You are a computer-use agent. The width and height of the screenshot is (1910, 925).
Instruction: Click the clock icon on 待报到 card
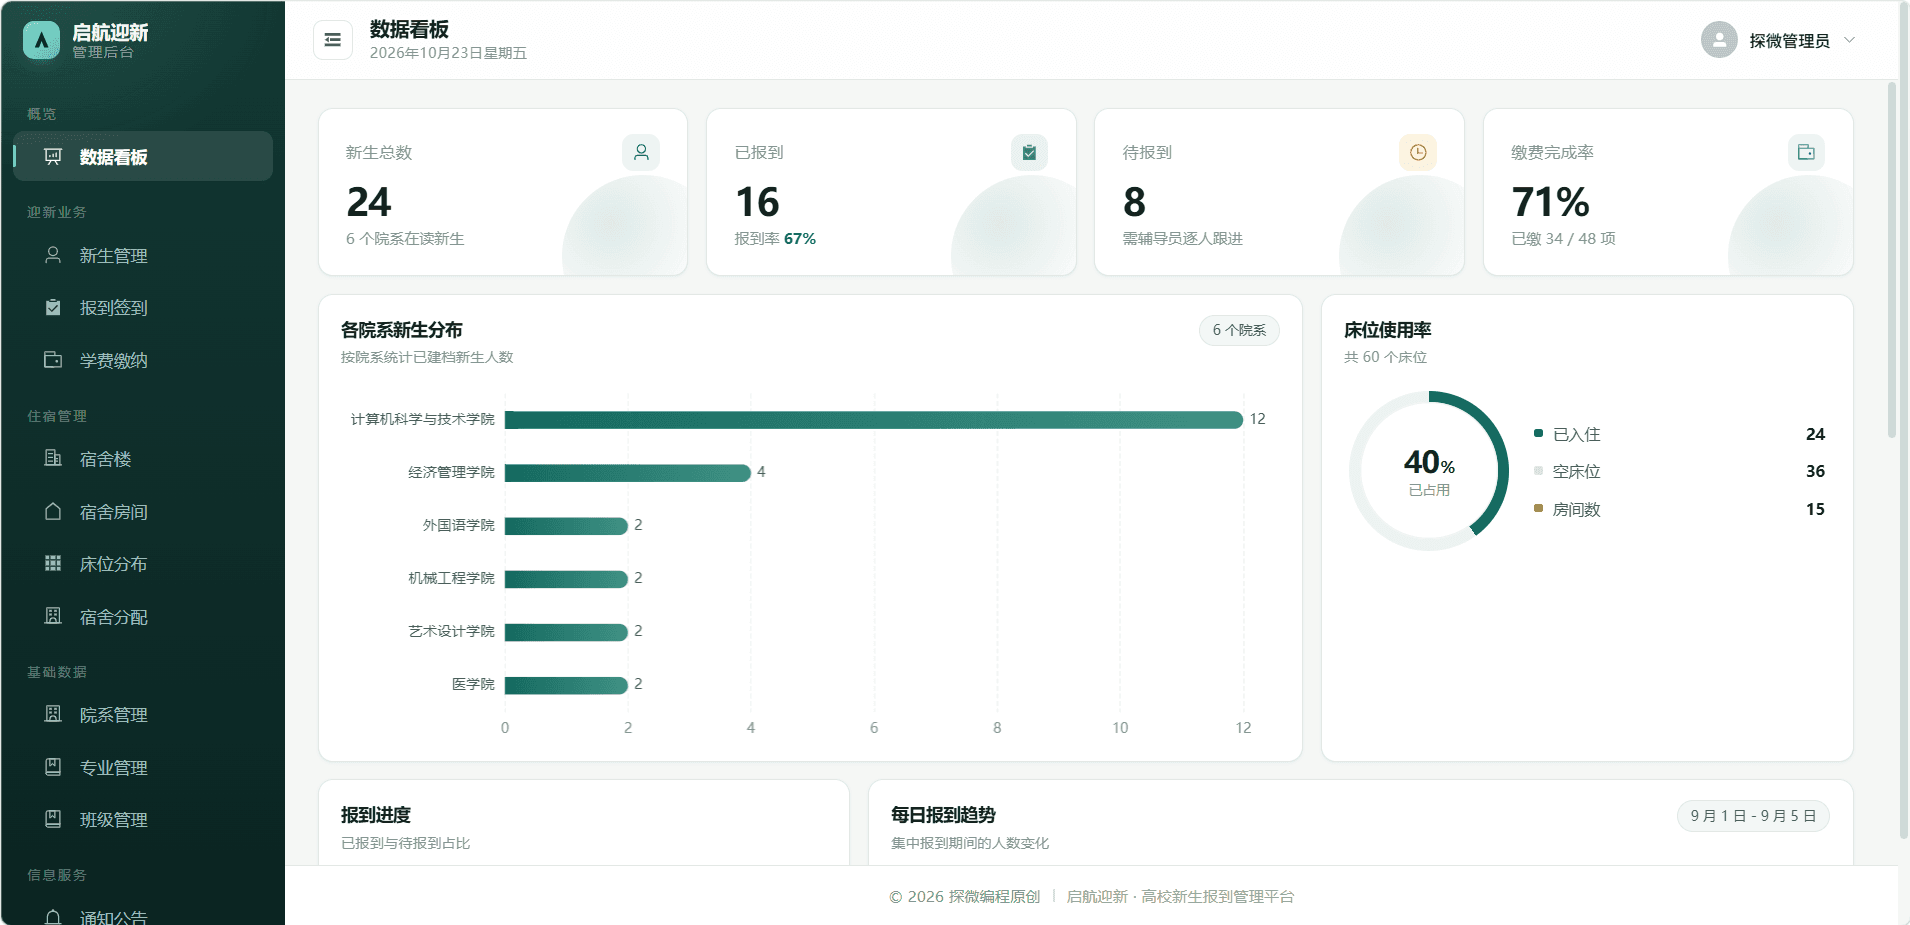pyautogui.click(x=1418, y=152)
